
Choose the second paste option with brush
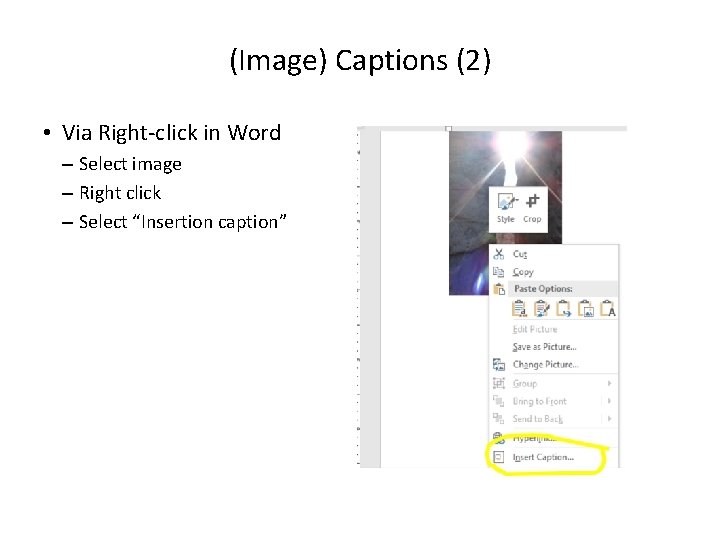[541, 309]
